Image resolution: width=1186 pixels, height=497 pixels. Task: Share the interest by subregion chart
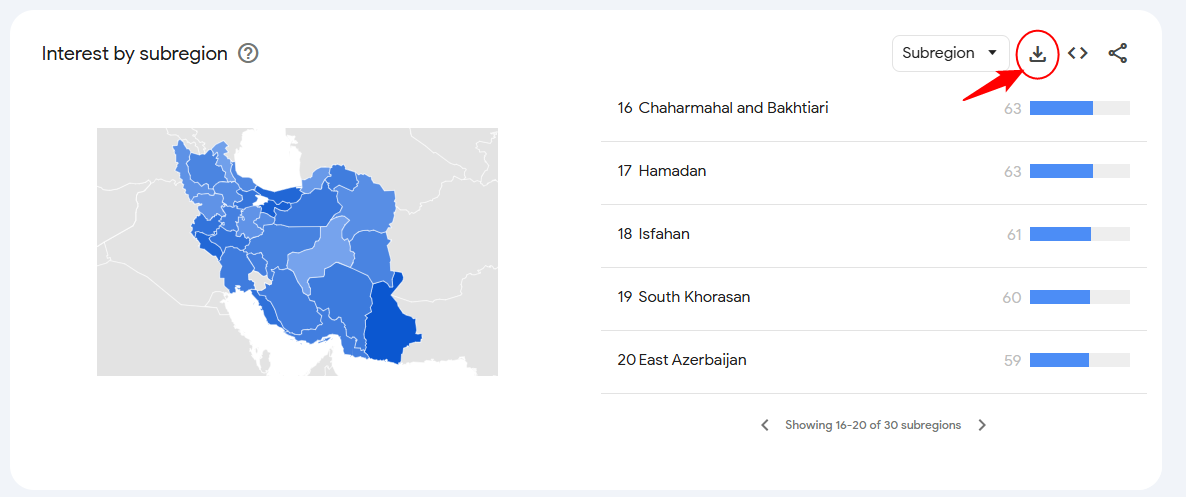click(1118, 54)
